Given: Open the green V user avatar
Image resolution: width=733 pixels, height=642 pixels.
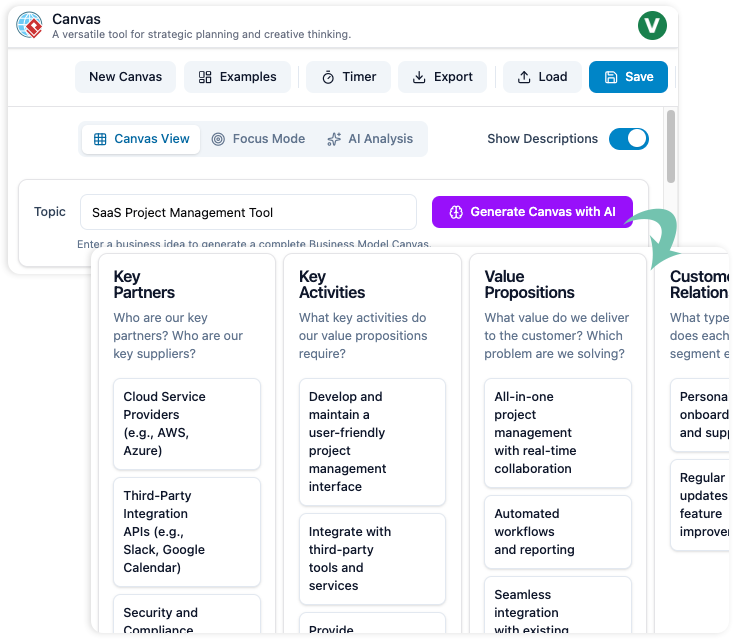Looking at the screenshot, I should coord(652,25).
